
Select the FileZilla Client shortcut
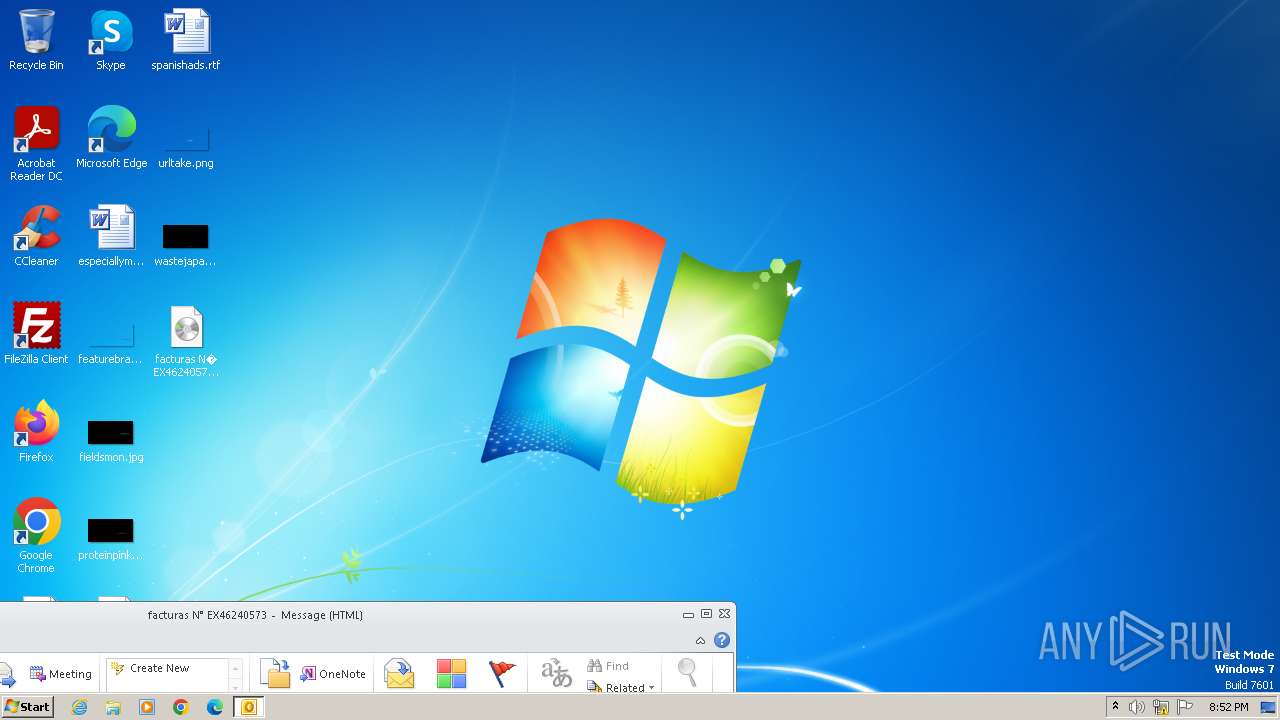click(x=36, y=334)
